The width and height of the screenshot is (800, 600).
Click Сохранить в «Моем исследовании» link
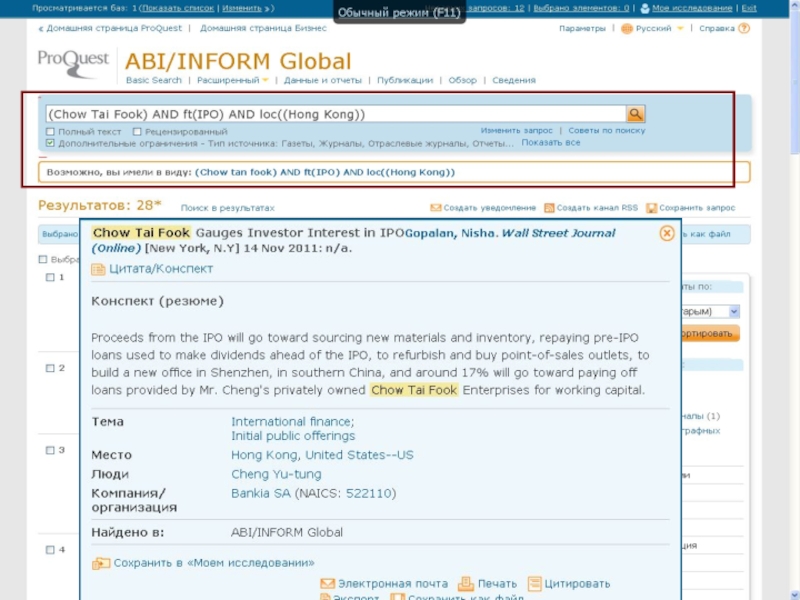point(214,563)
